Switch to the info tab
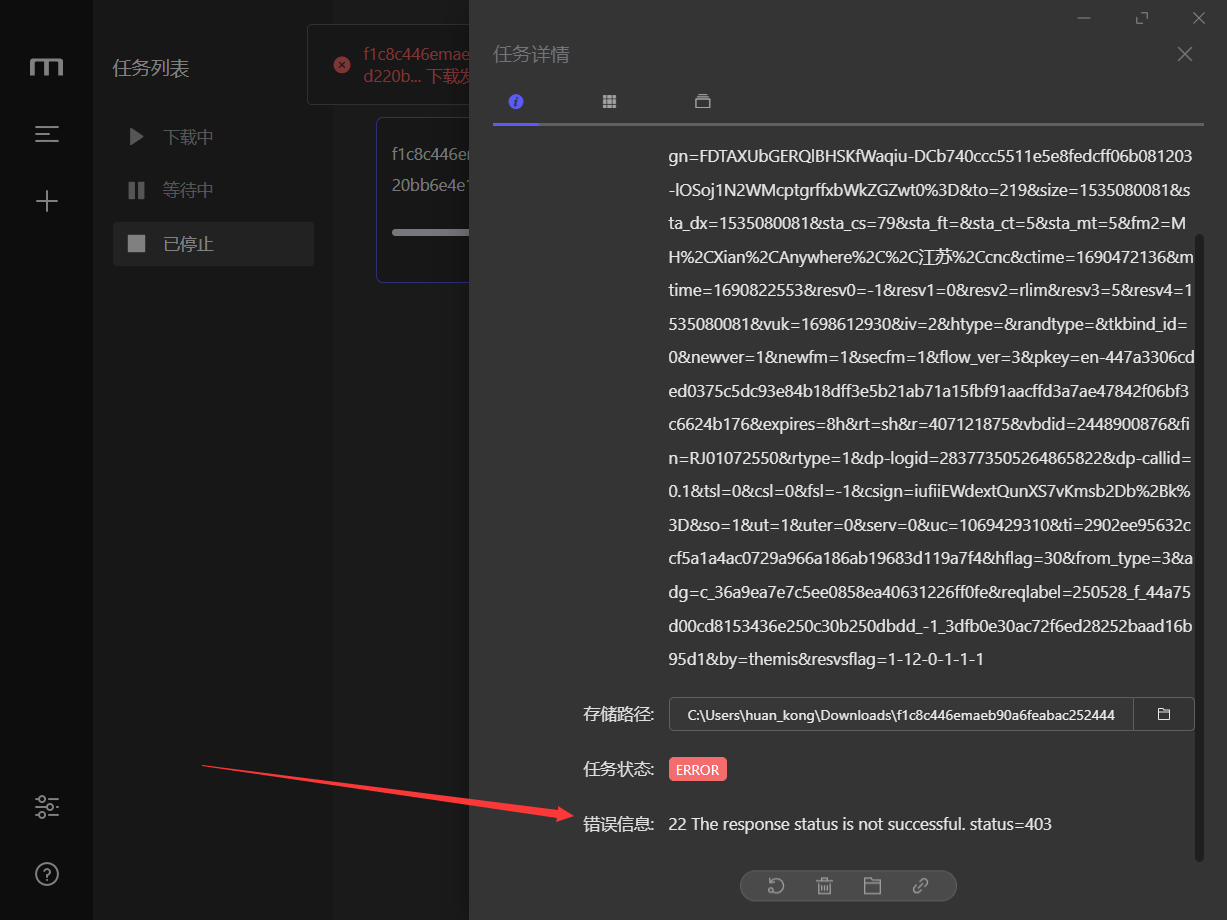The height and width of the screenshot is (920, 1227). [516, 101]
